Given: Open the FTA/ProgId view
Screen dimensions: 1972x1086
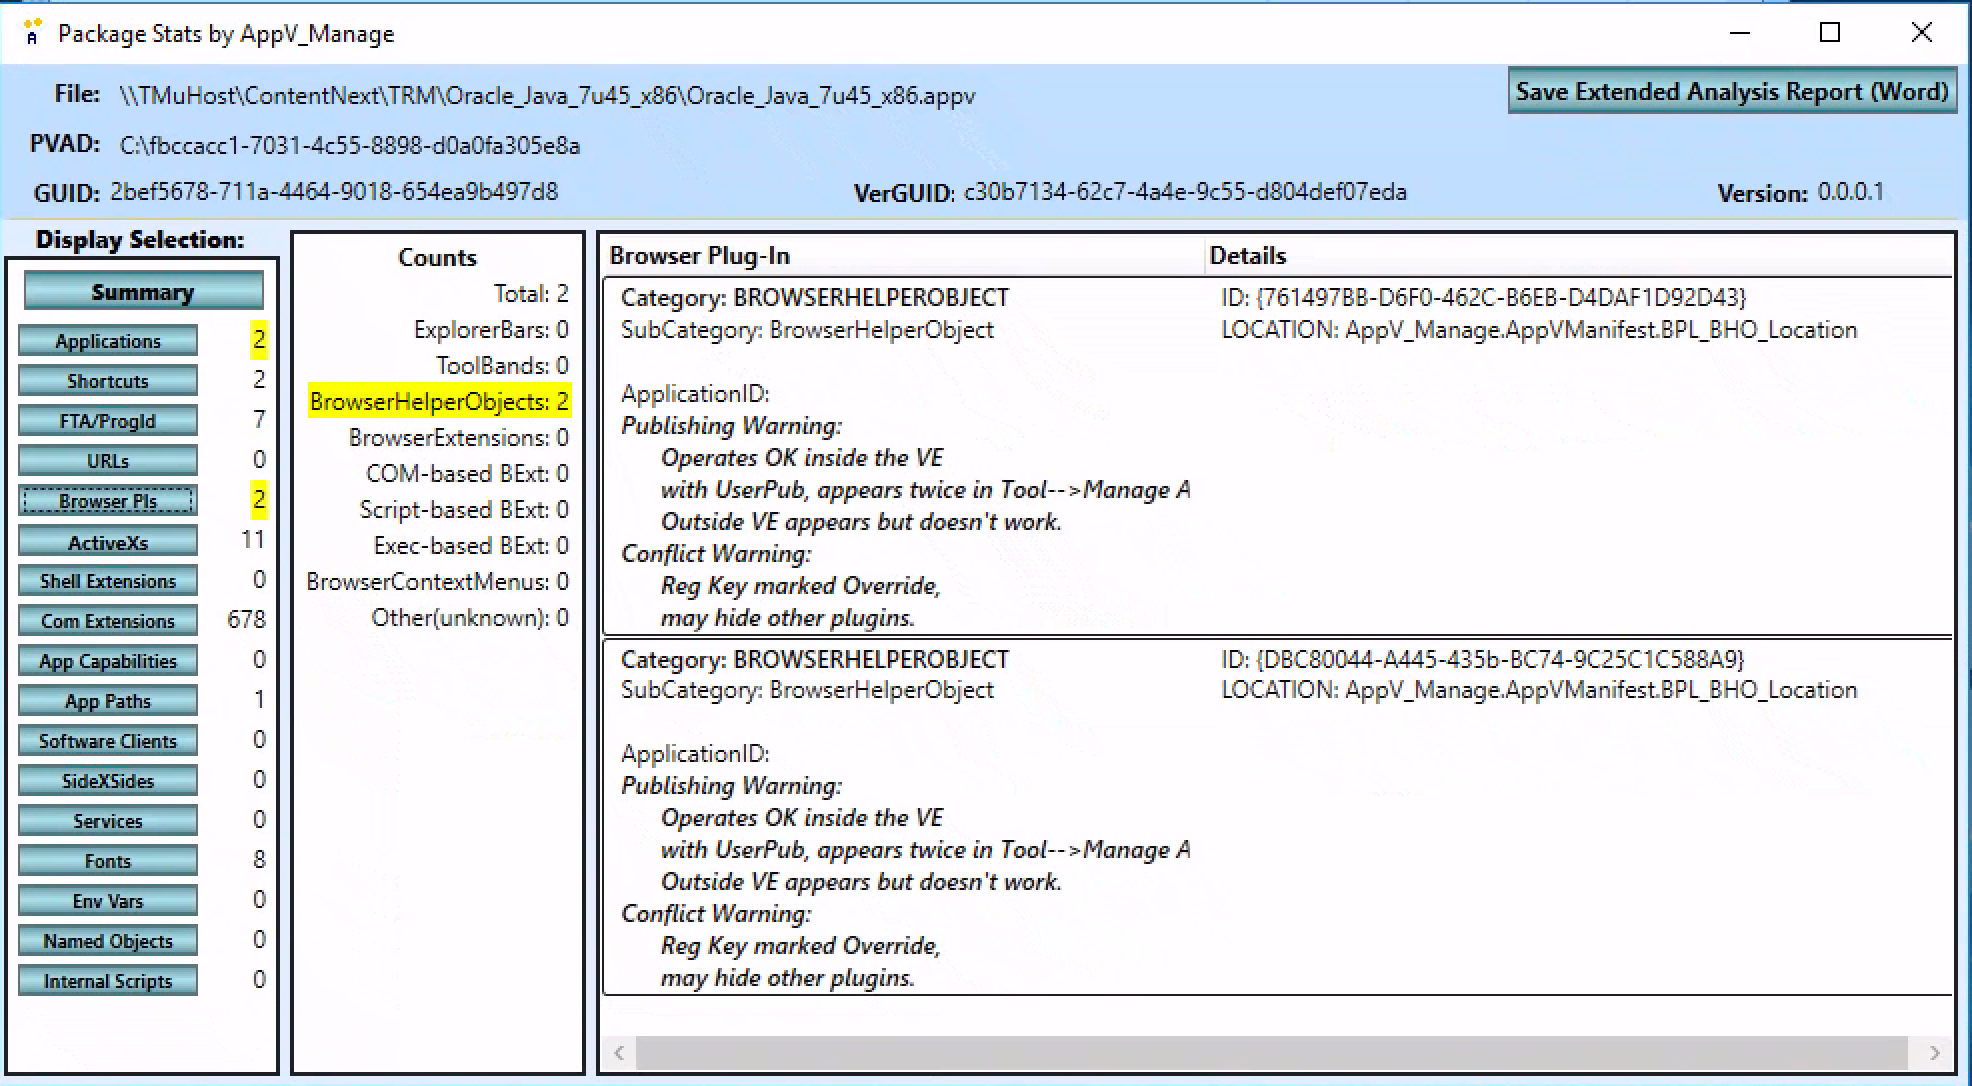Looking at the screenshot, I should pos(108,420).
